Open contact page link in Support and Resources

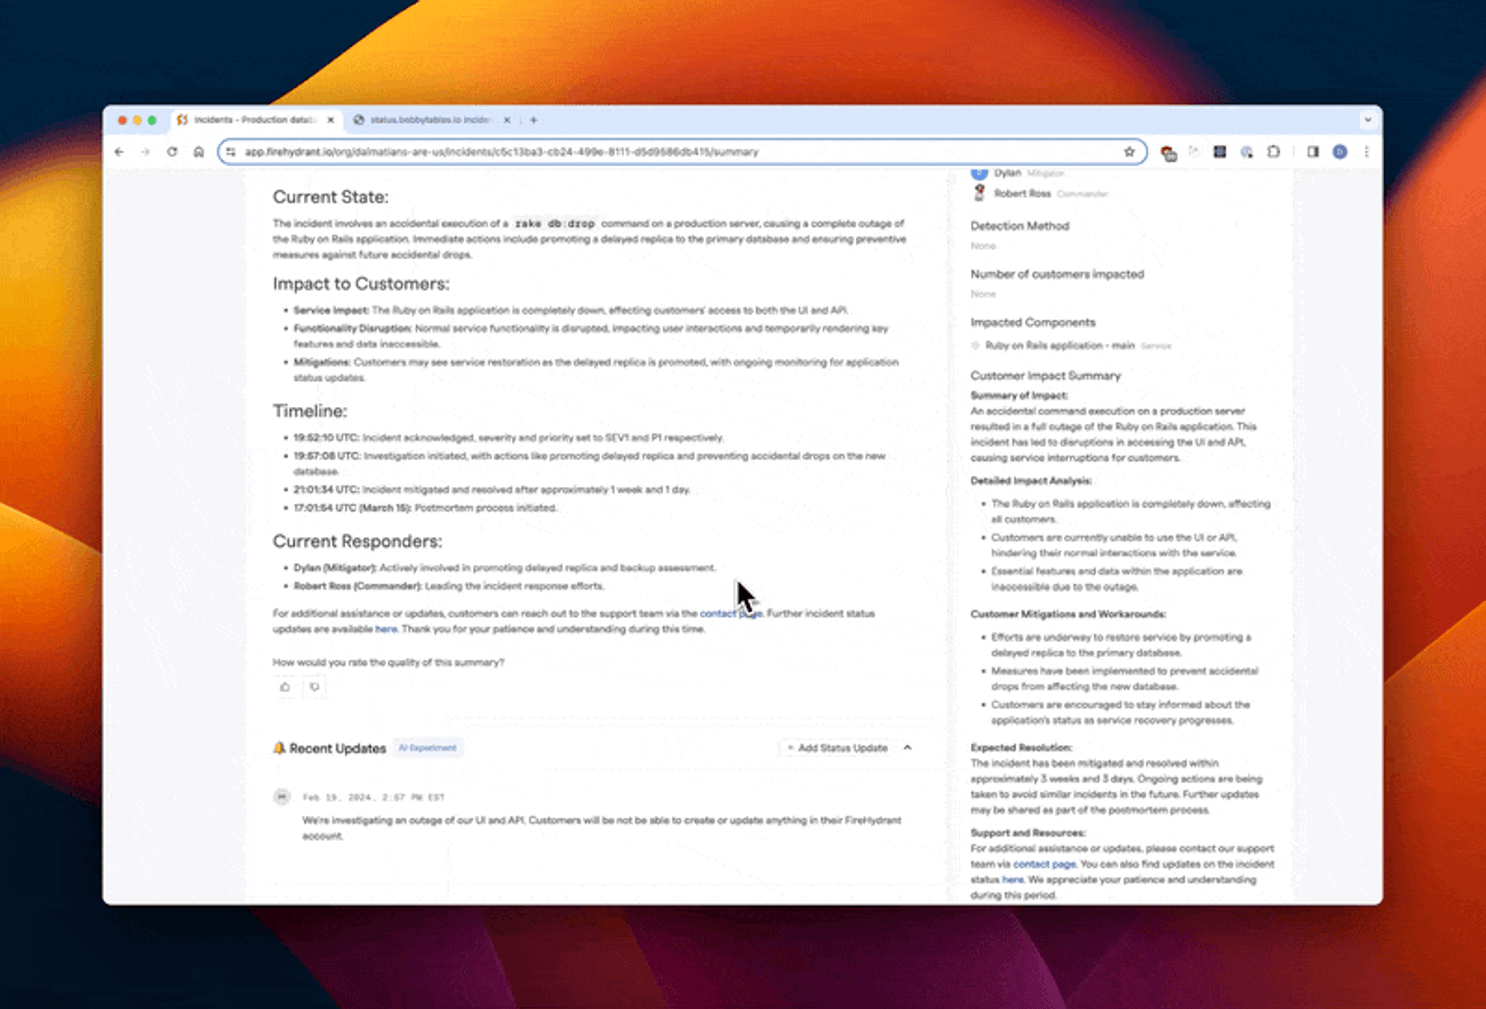pos(1044,864)
